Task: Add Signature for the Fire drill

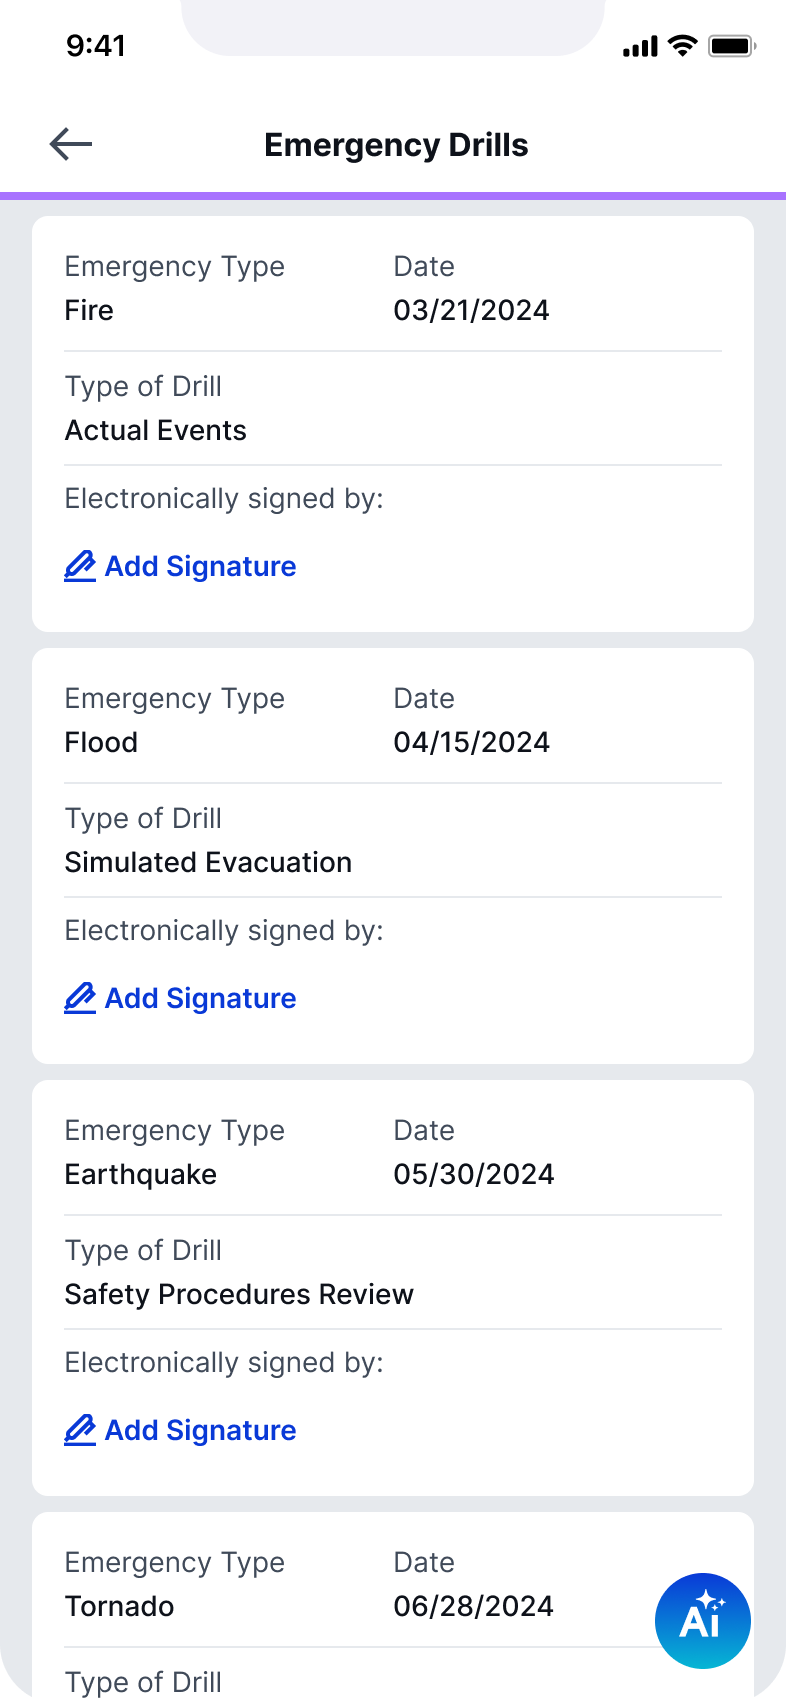Action: (x=181, y=566)
